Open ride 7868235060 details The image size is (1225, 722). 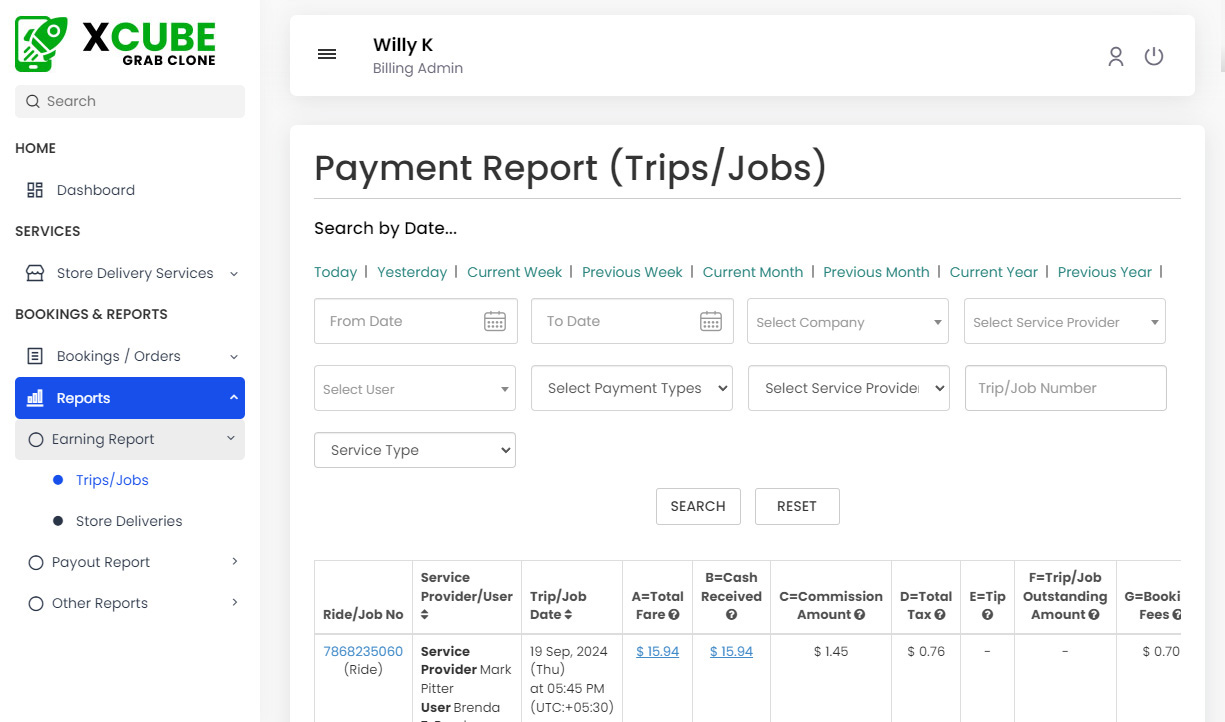click(361, 650)
